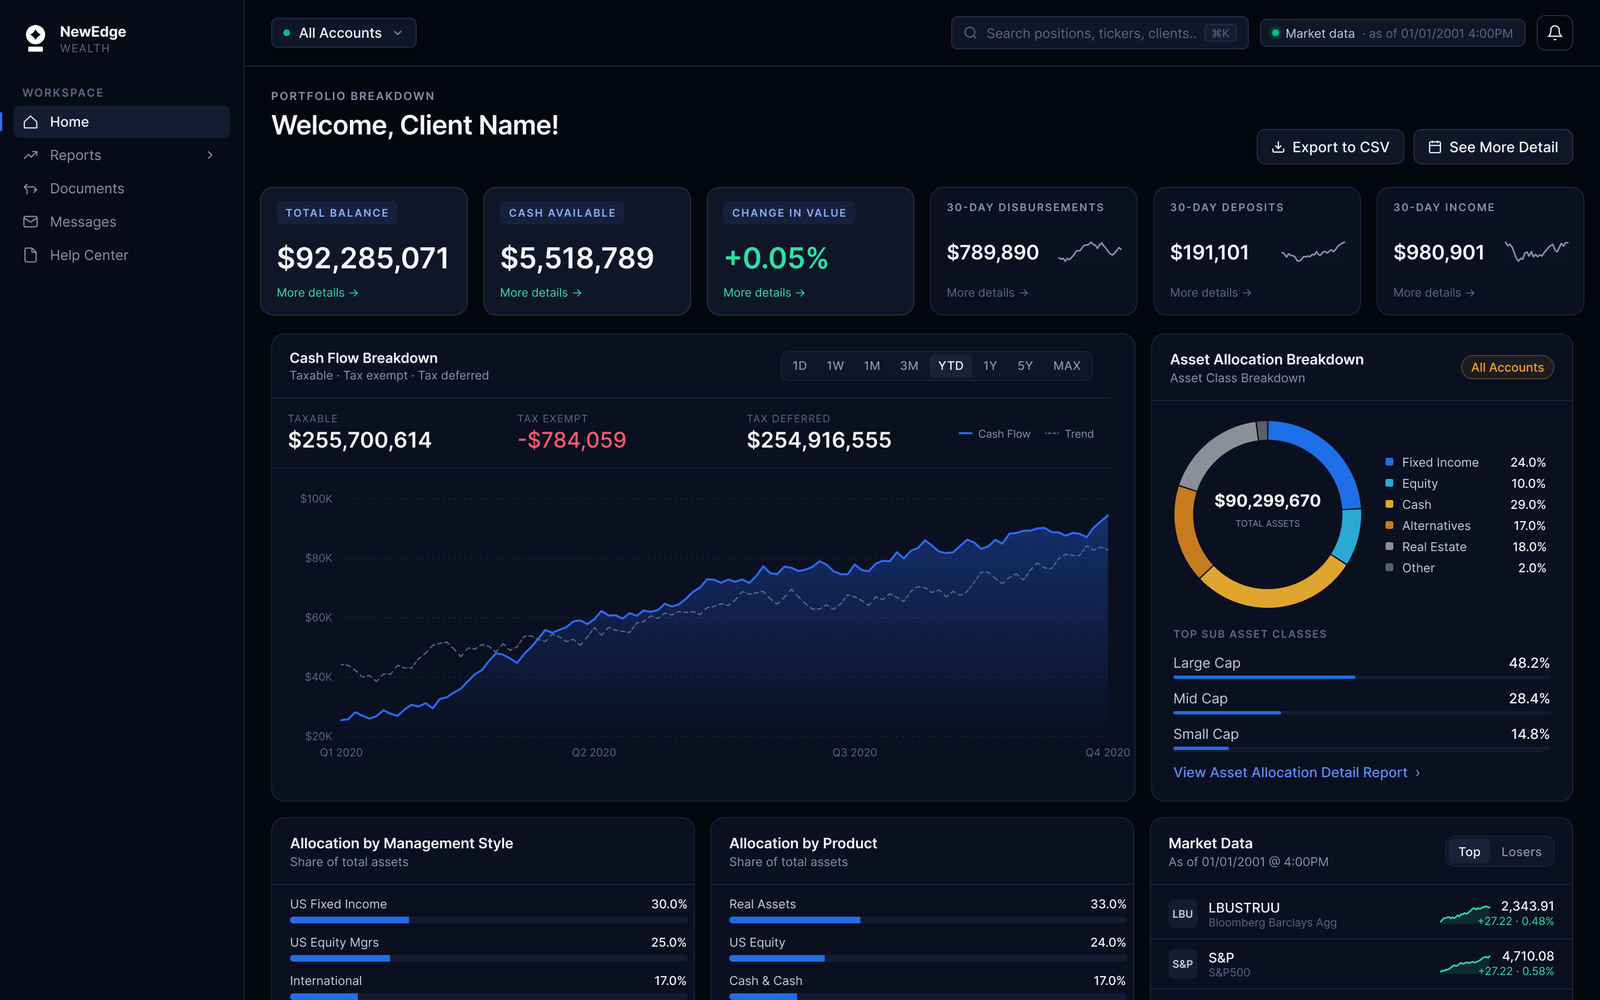1600x1000 pixels.
Task: Select the 3M time range
Action: (909, 366)
